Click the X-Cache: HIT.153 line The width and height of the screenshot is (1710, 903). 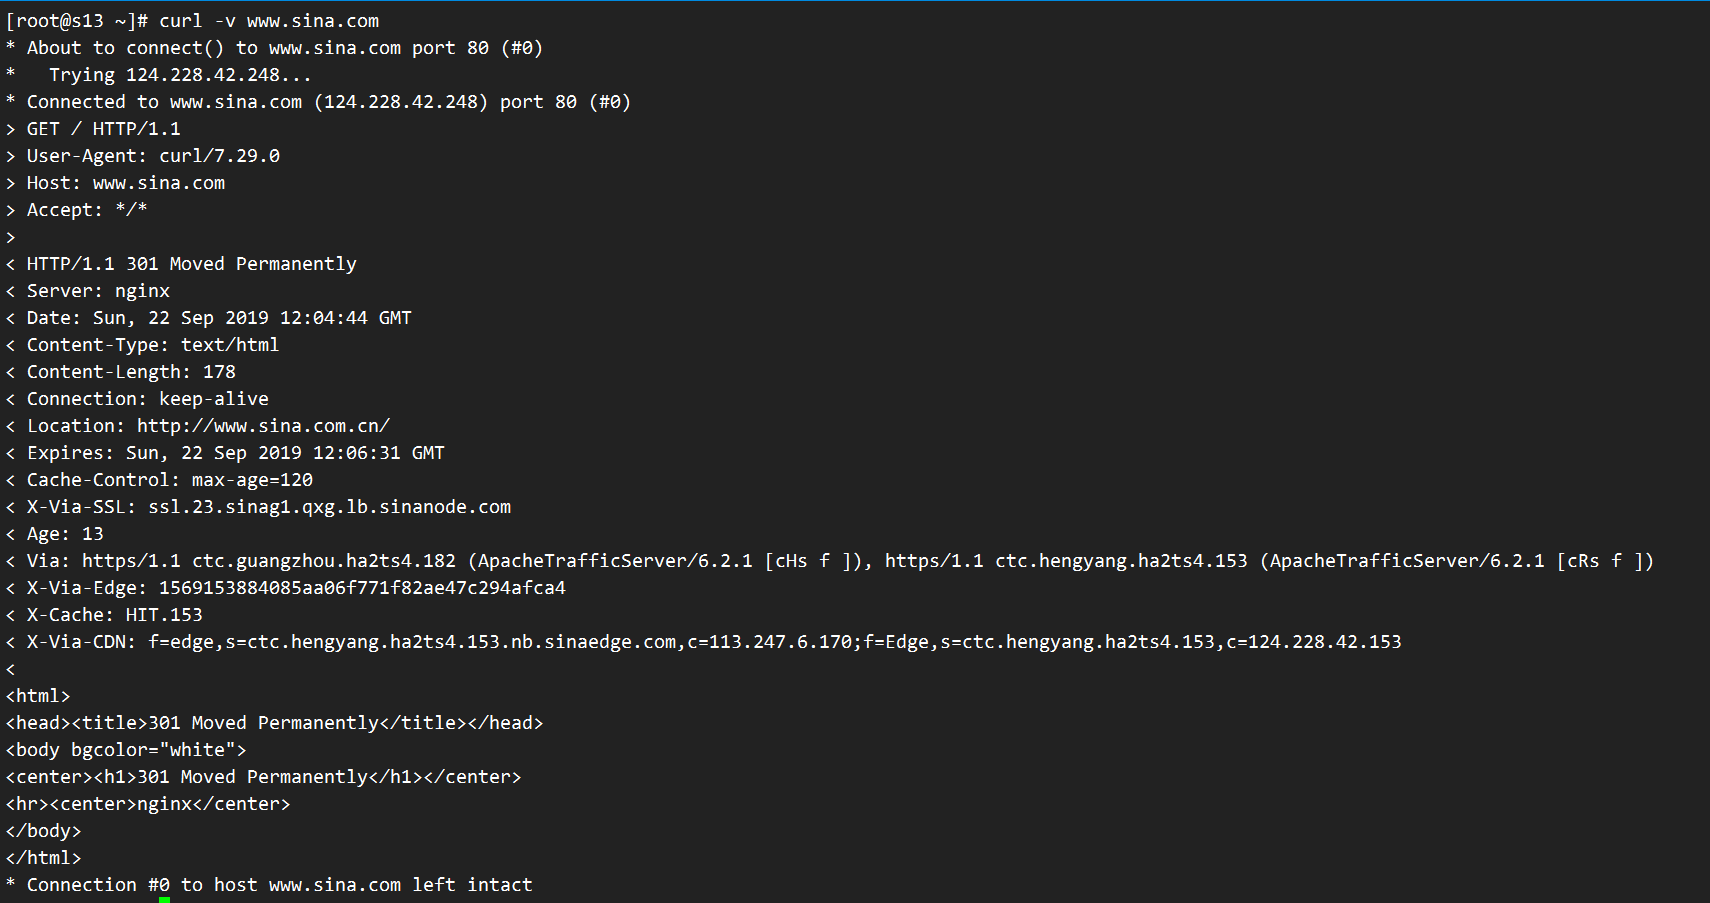tap(114, 615)
